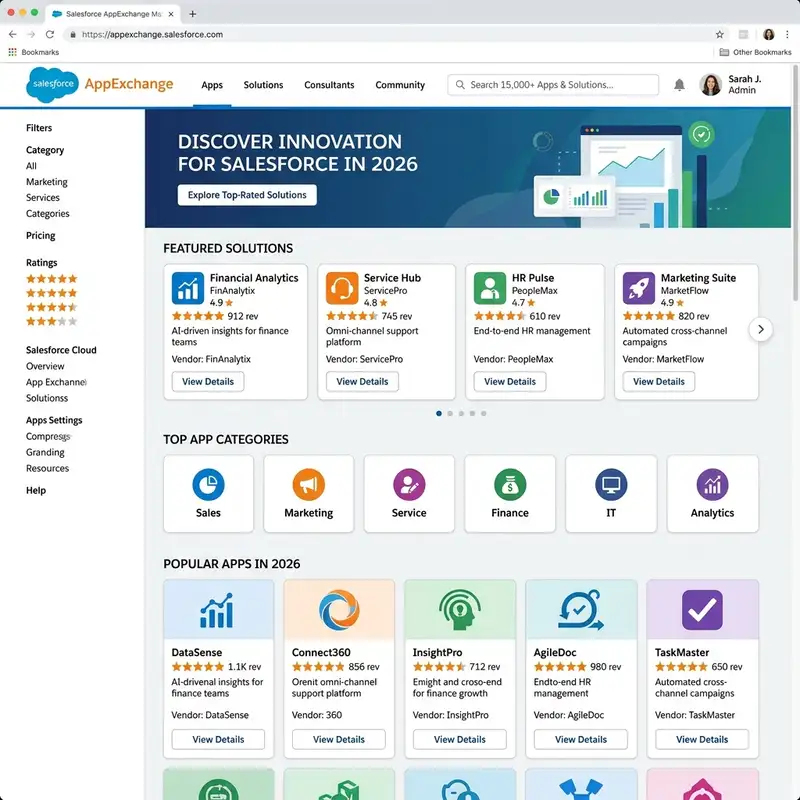
Task: Open the Consultants nav tab
Action: coord(329,85)
